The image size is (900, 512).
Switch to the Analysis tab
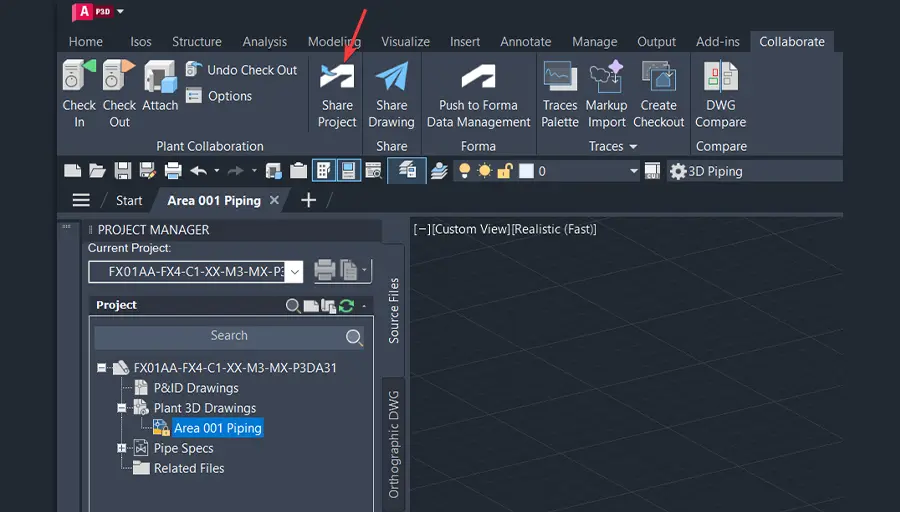265,42
